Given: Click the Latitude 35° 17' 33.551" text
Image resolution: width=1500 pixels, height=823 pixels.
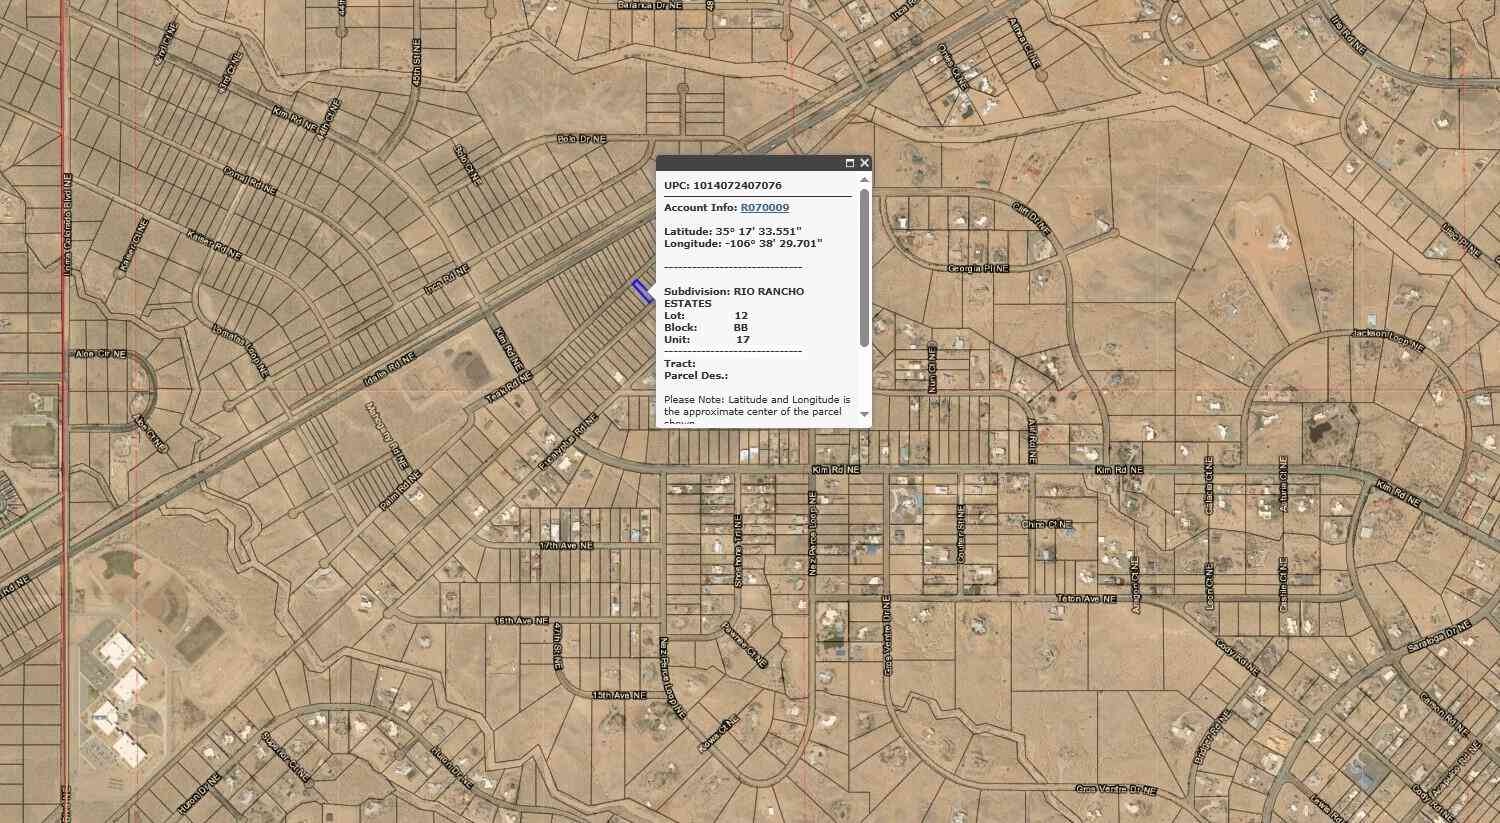Looking at the screenshot, I should [x=733, y=231].
